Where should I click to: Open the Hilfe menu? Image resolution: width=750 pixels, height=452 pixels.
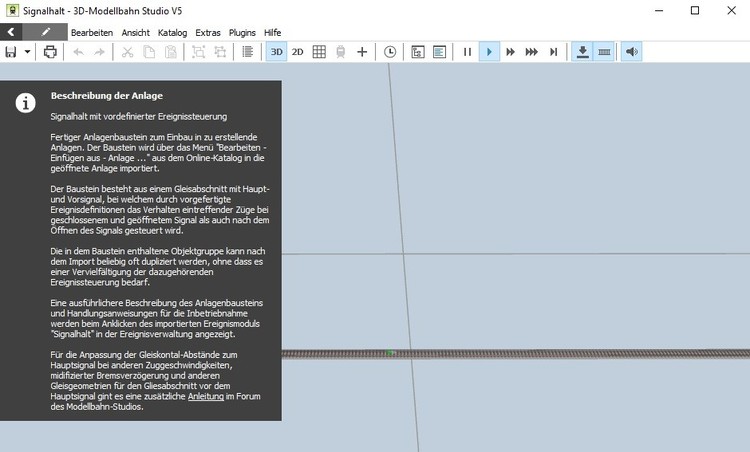[x=272, y=33]
